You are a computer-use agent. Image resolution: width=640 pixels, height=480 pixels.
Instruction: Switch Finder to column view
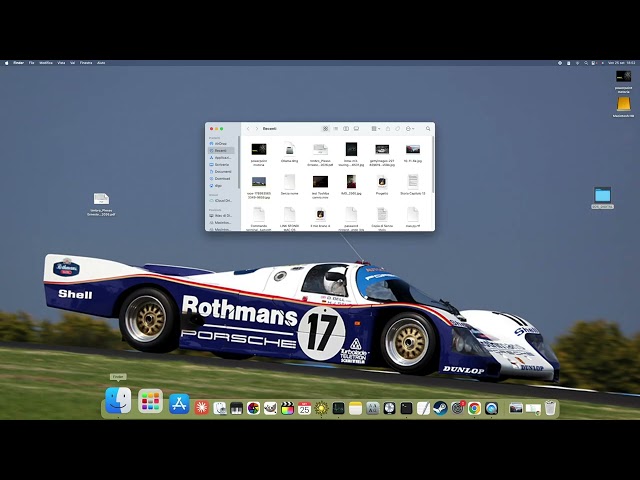tap(346, 129)
